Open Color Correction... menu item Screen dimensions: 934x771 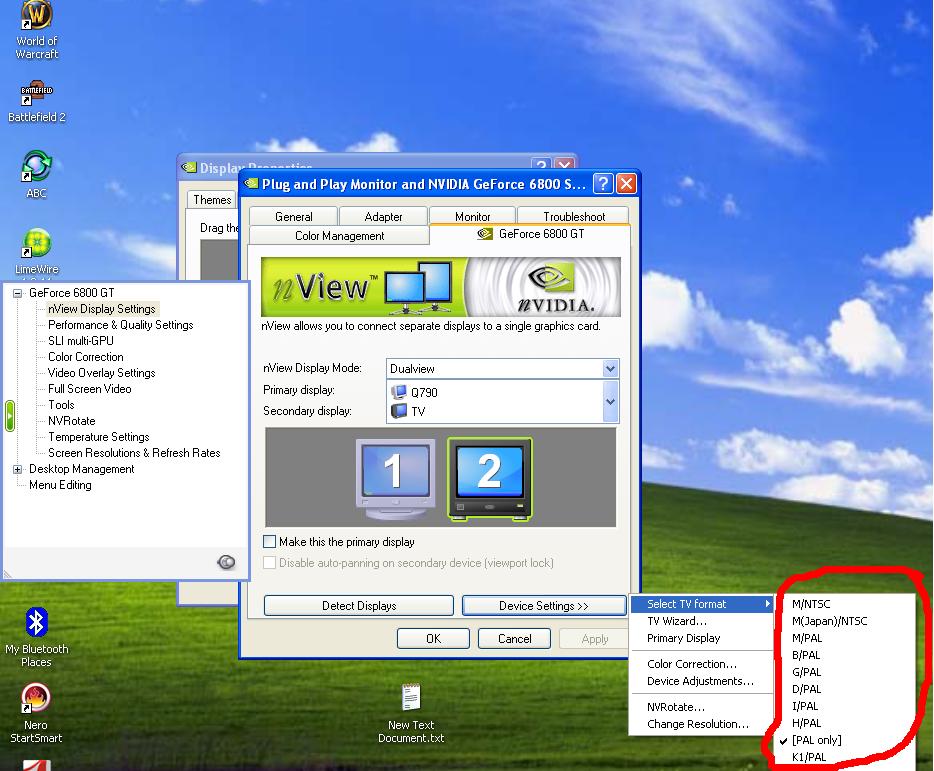click(701, 664)
